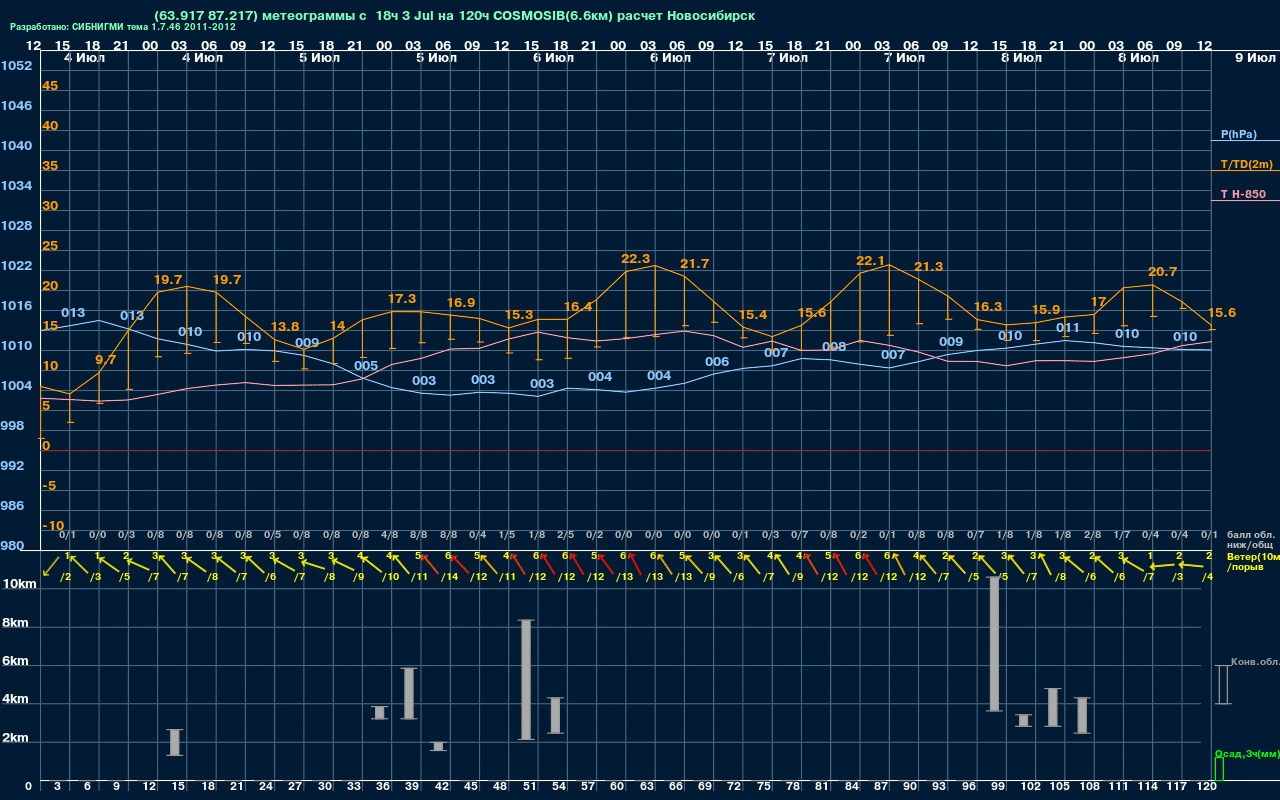This screenshot has width=1280, height=800.
Task: Click the 17.3 temperature label
Action: pos(402,299)
